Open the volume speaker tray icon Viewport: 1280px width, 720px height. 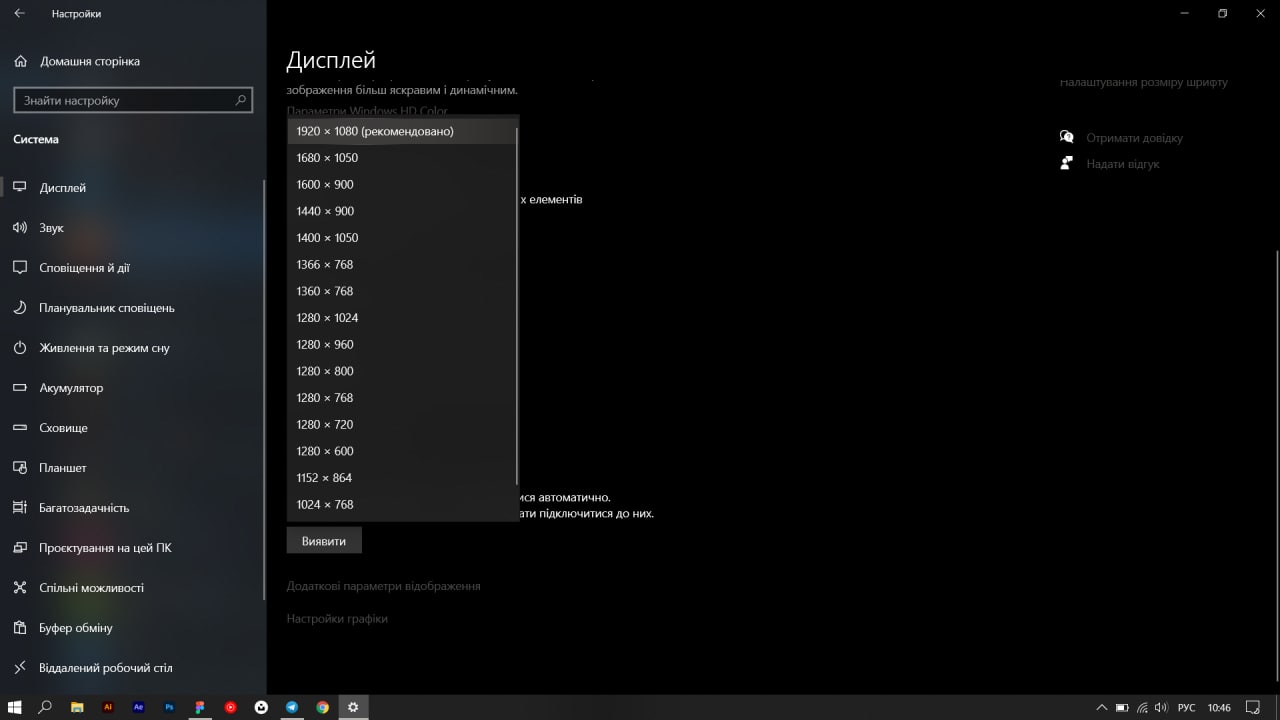[x=1162, y=707]
